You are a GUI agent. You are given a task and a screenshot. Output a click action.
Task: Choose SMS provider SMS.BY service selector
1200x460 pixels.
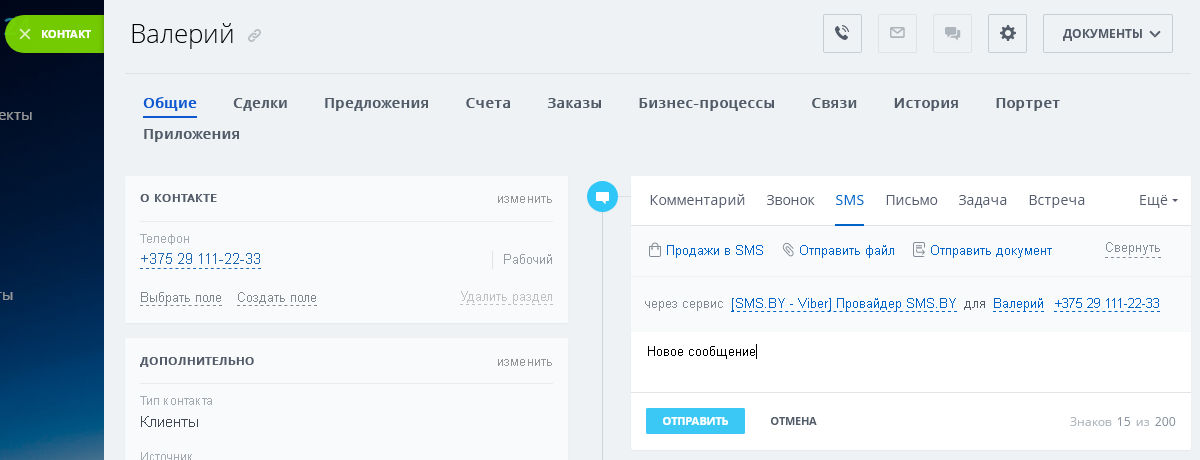tap(843, 303)
